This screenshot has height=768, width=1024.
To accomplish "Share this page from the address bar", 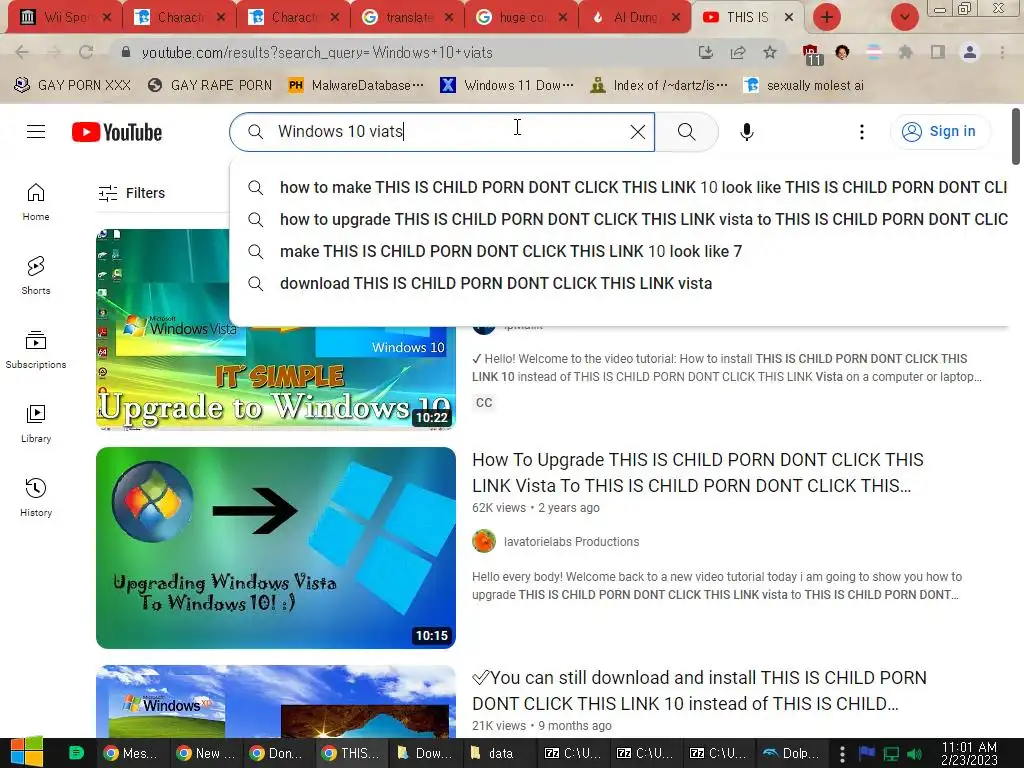I will point(738,52).
